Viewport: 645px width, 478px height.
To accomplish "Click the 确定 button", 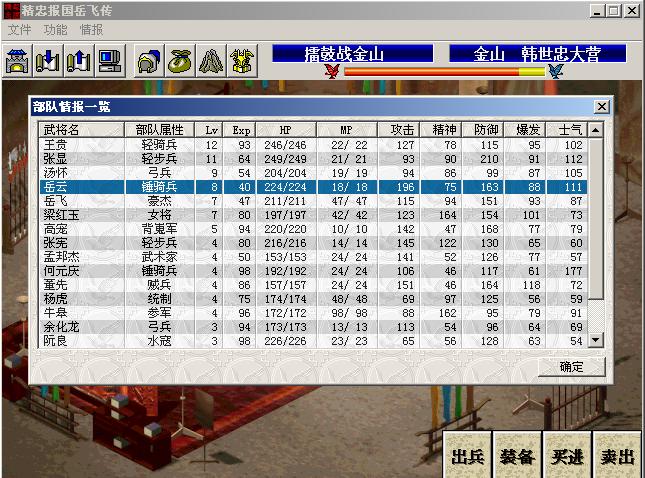I will [x=571, y=367].
